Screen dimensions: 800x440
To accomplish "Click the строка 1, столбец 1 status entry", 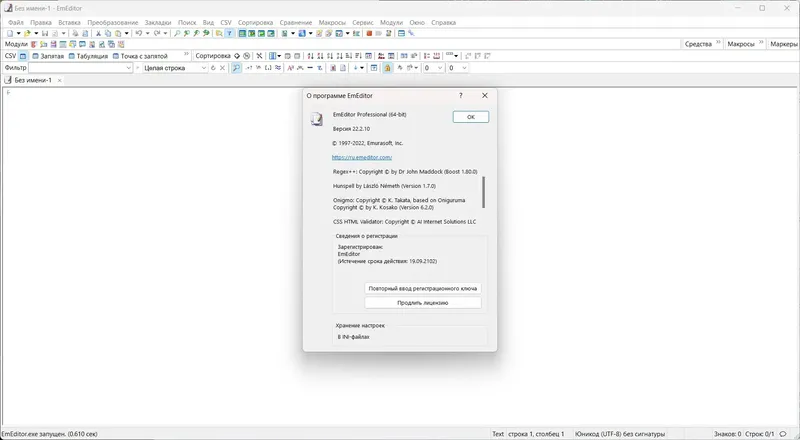I will tap(536, 434).
